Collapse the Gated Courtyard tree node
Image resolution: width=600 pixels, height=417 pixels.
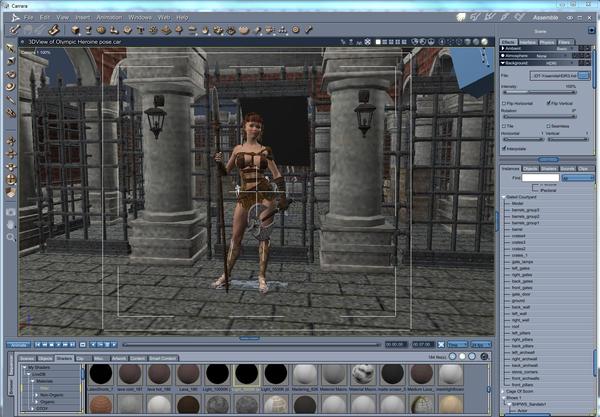click(504, 197)
